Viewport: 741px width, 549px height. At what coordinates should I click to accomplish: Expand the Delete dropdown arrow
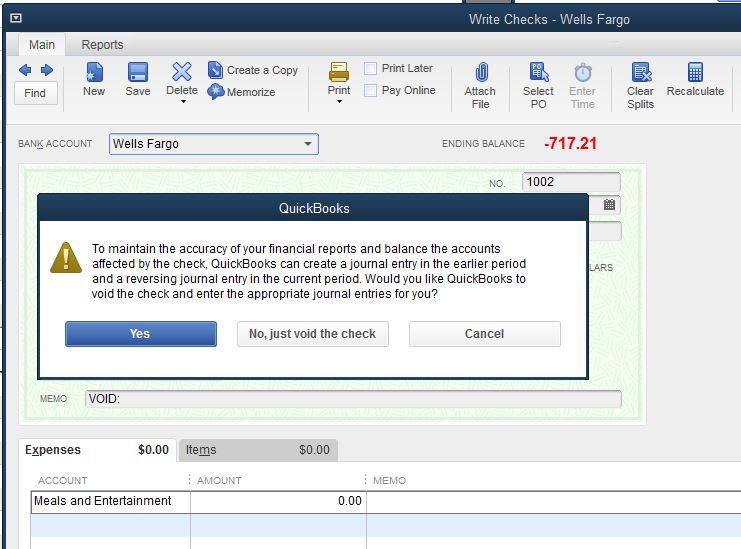(x=183, y=102)
